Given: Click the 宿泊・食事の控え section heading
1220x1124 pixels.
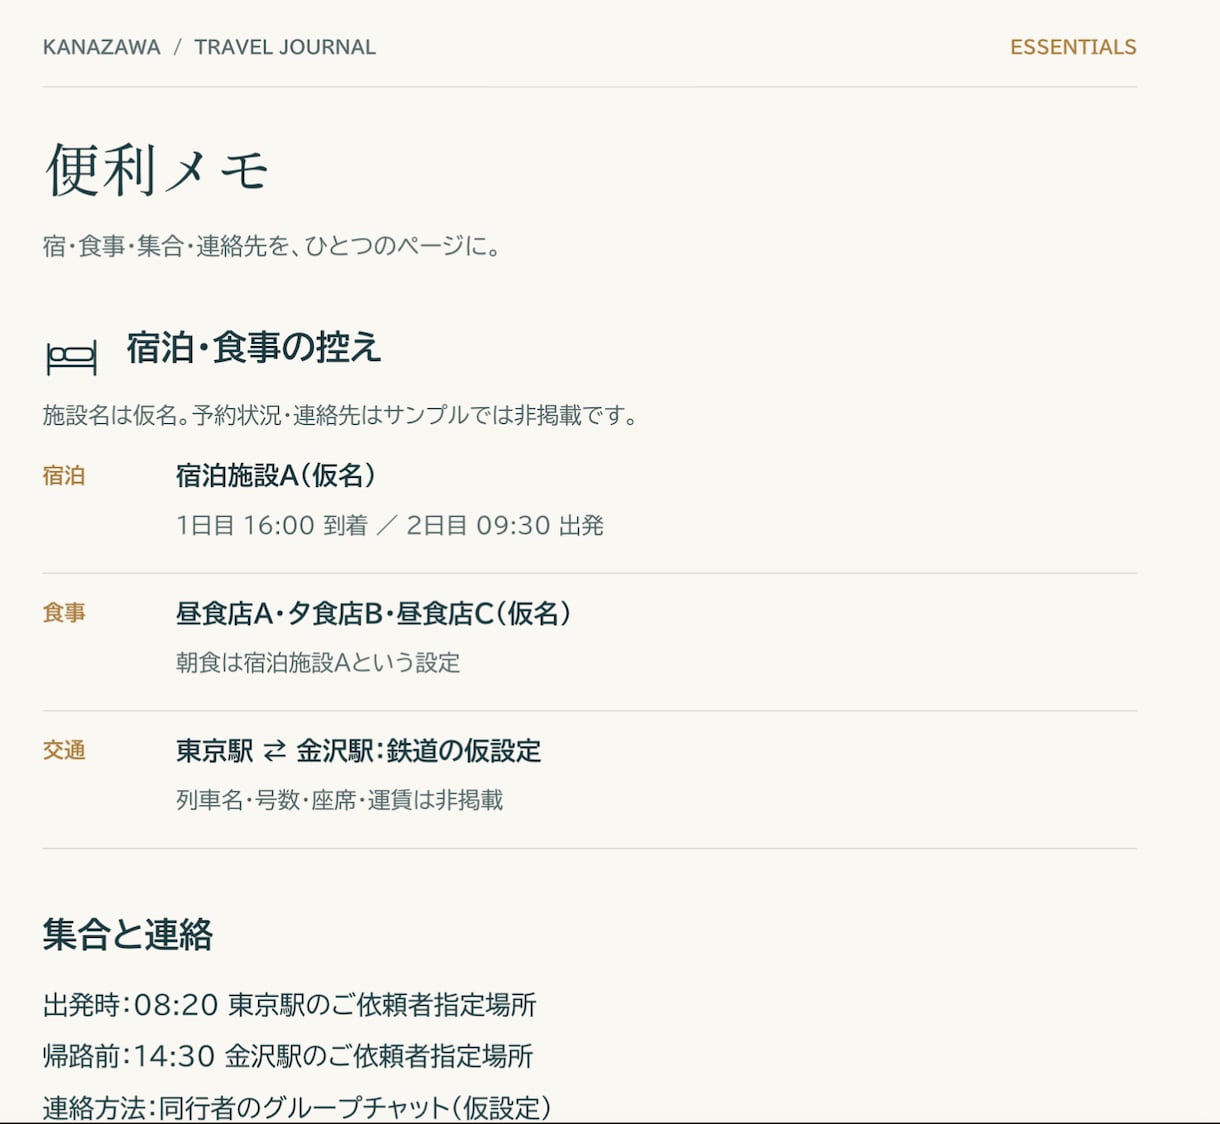Looking at the screenshot, I should pyautogui.click(x=254, y=348).
